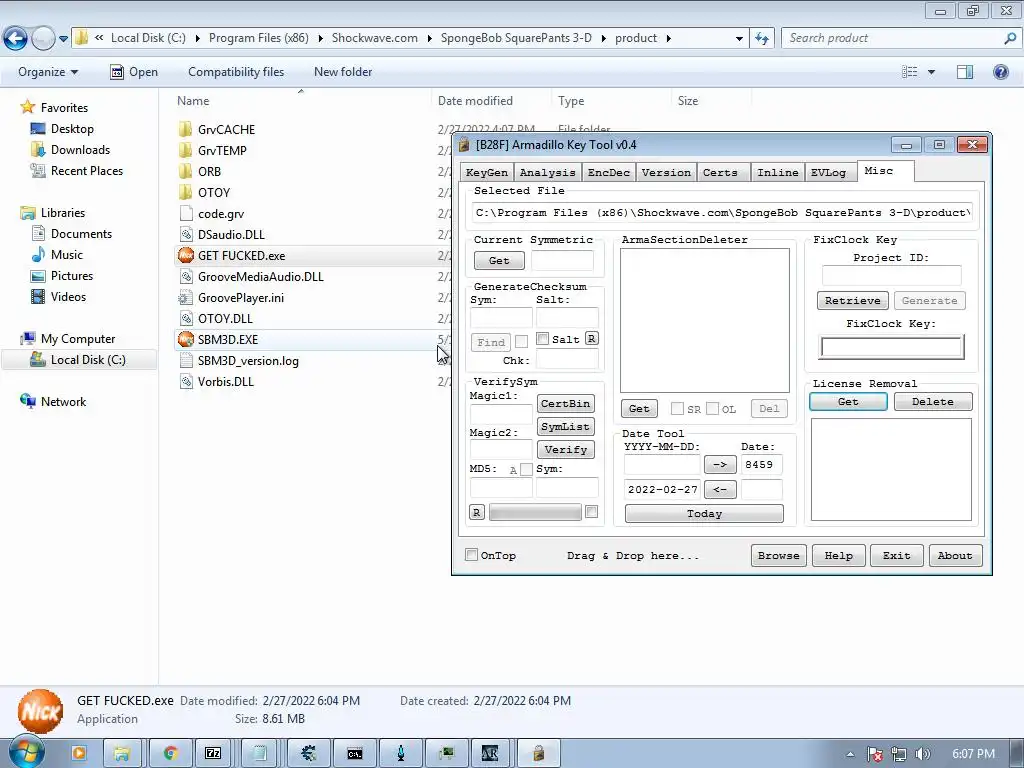Toggle the SR checkbox under ArmaSectionDeleter
This screenshot has width=1024, height=768.
[x=677, y=408]
